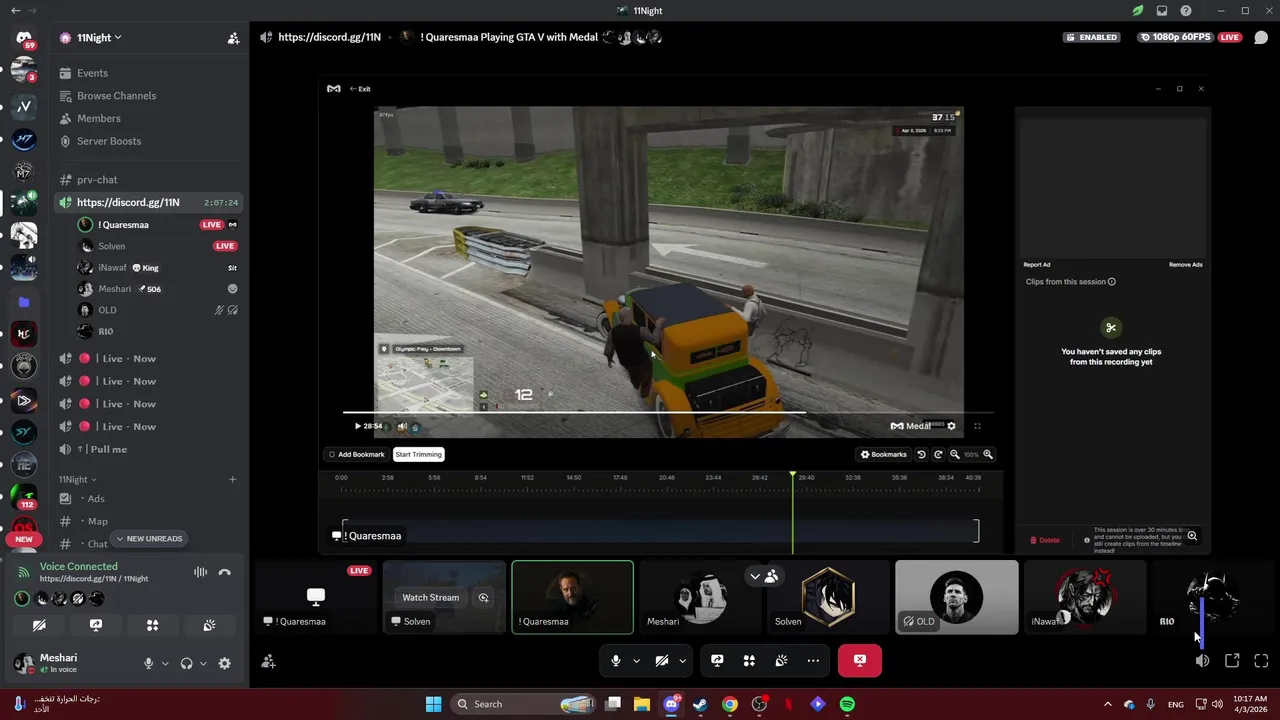Select the ! Quaresmaa clip track on timeline
Viewport: 1280px width, 720px height.
[x=660, y=530]
